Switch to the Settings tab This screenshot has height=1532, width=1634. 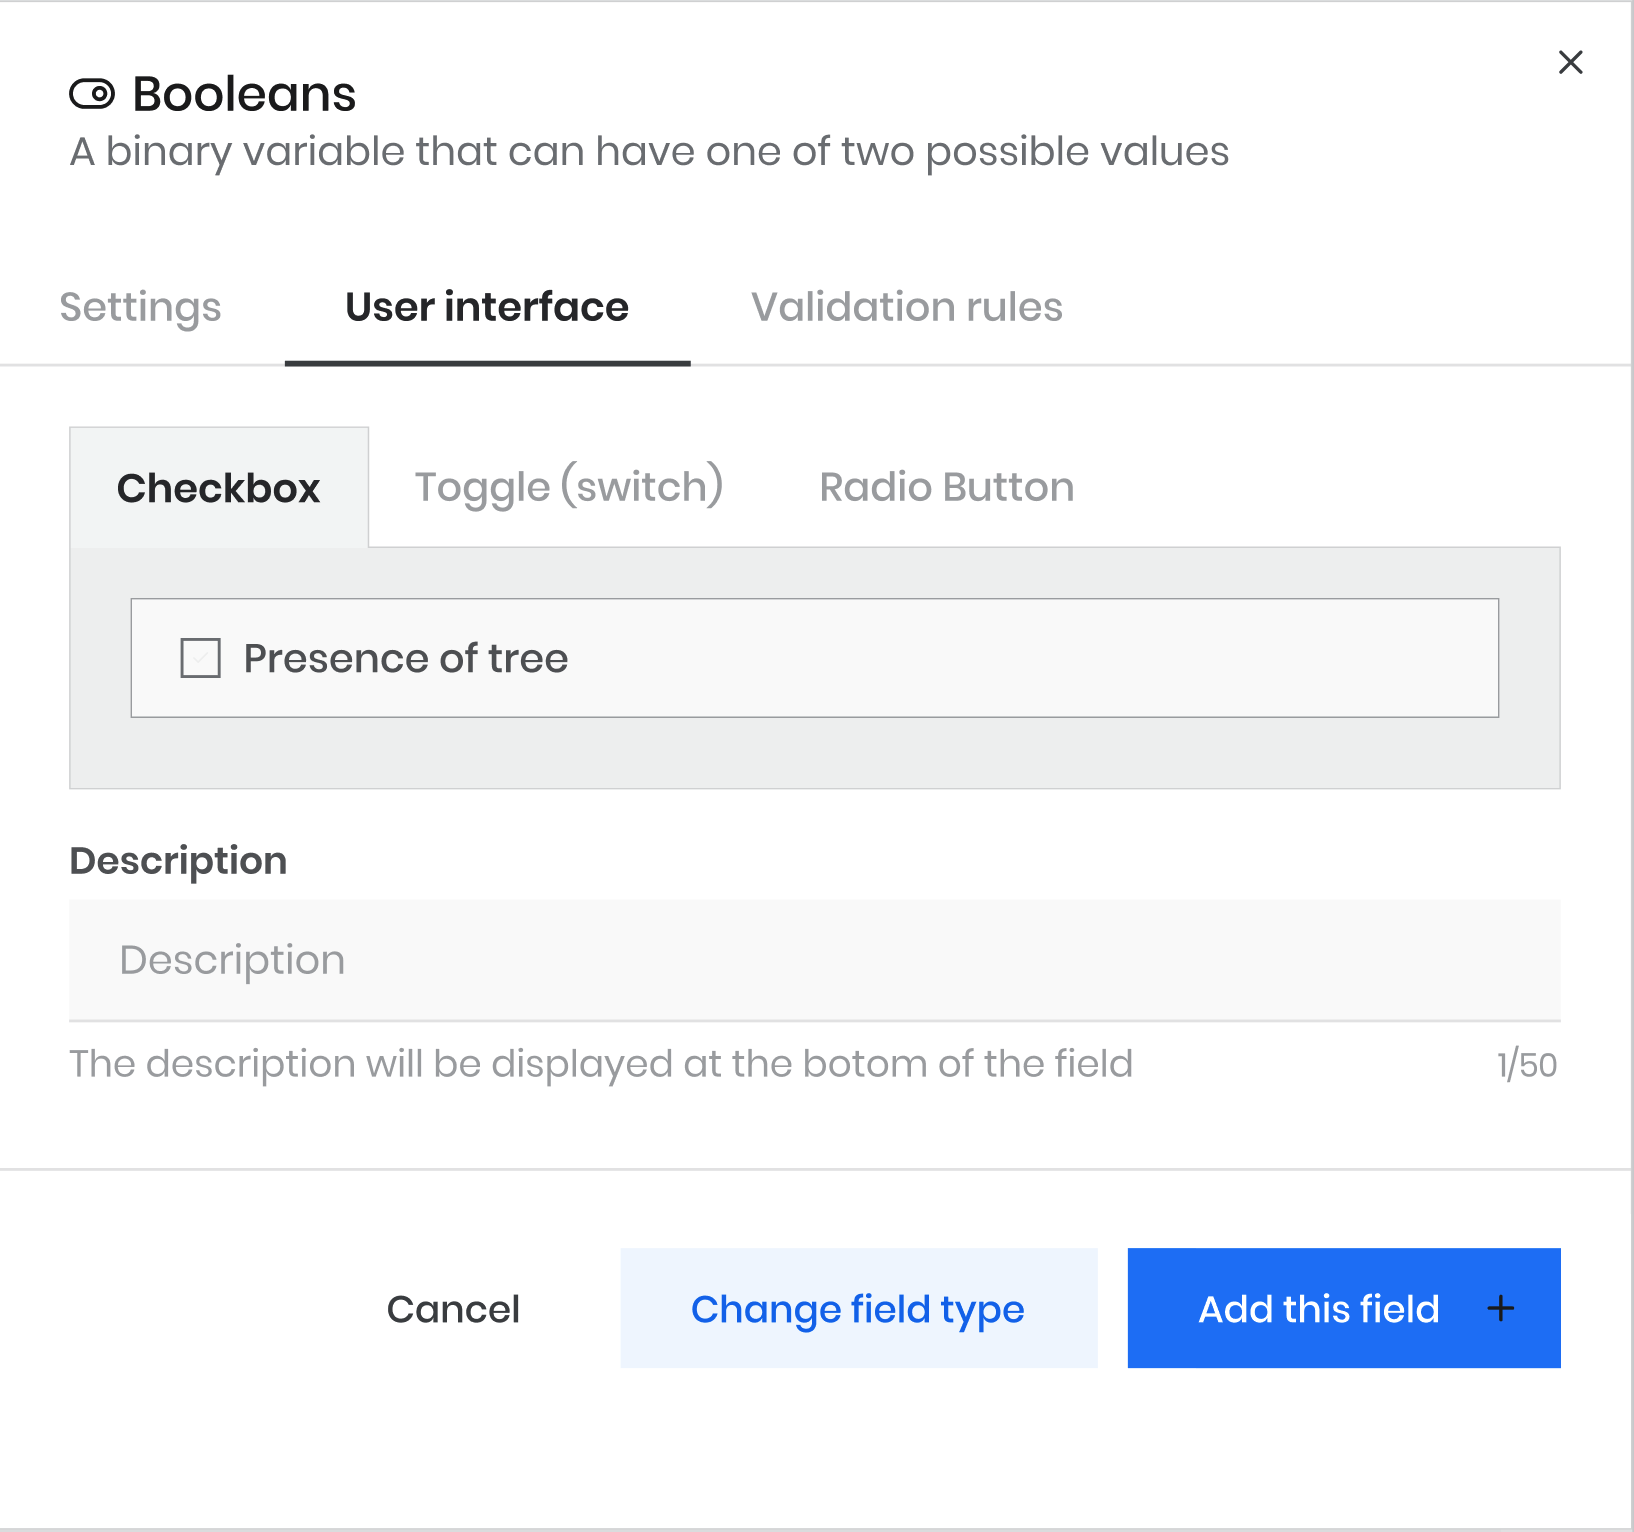point(140,308)
